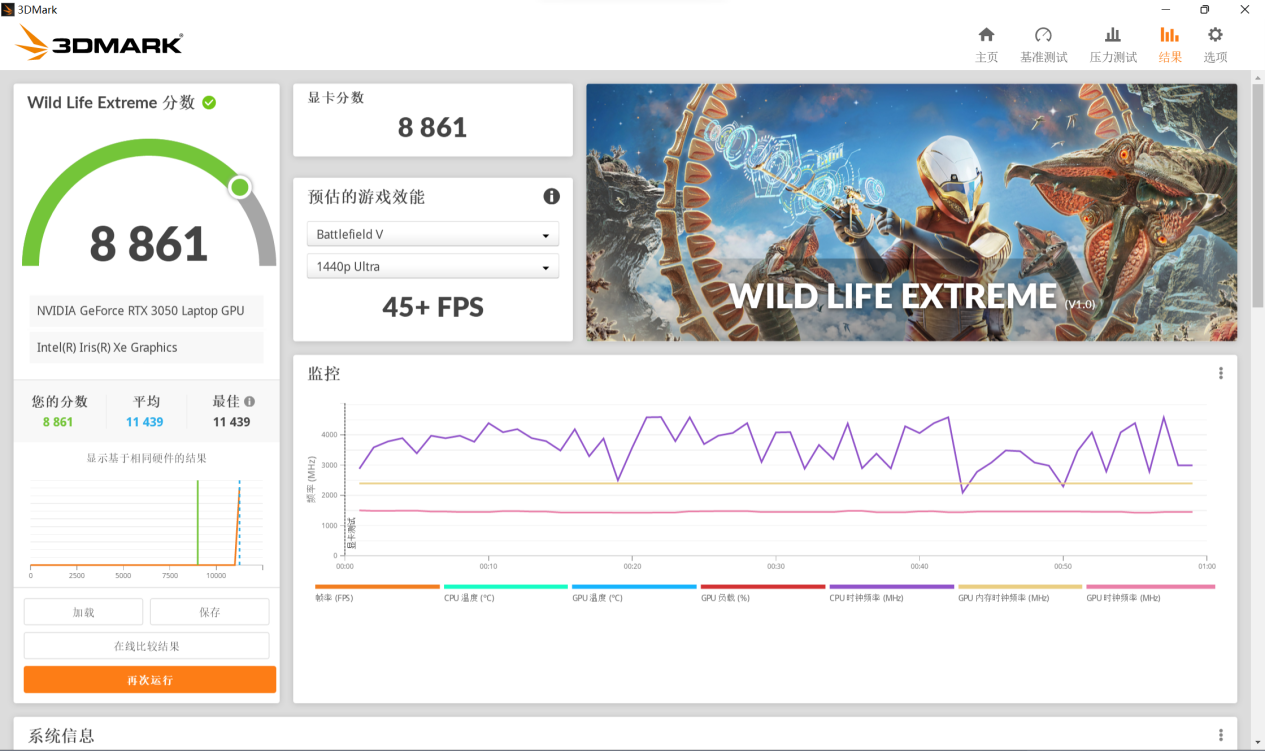Click the 3DMark logo
Screen dimensions: 1265x751
(x=99, y=43)
